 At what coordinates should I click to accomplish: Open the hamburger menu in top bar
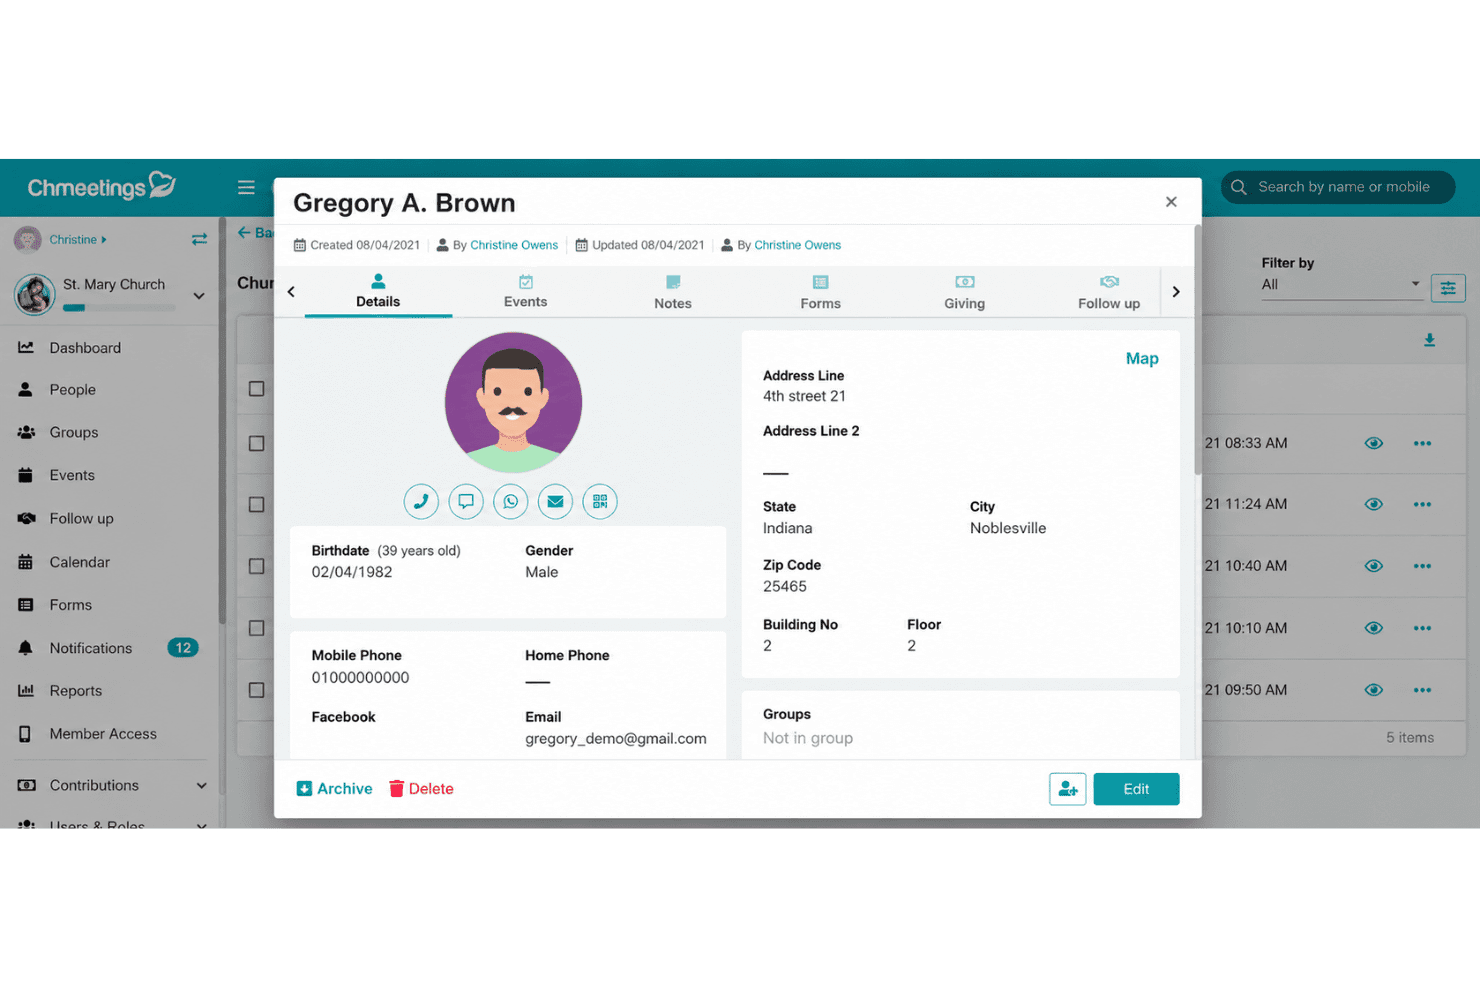tap(246, 187)
